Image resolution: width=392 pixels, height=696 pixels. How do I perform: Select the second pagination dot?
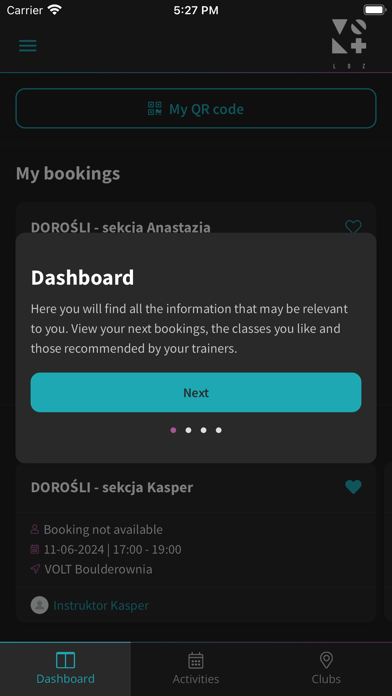(x=188, y=430)
